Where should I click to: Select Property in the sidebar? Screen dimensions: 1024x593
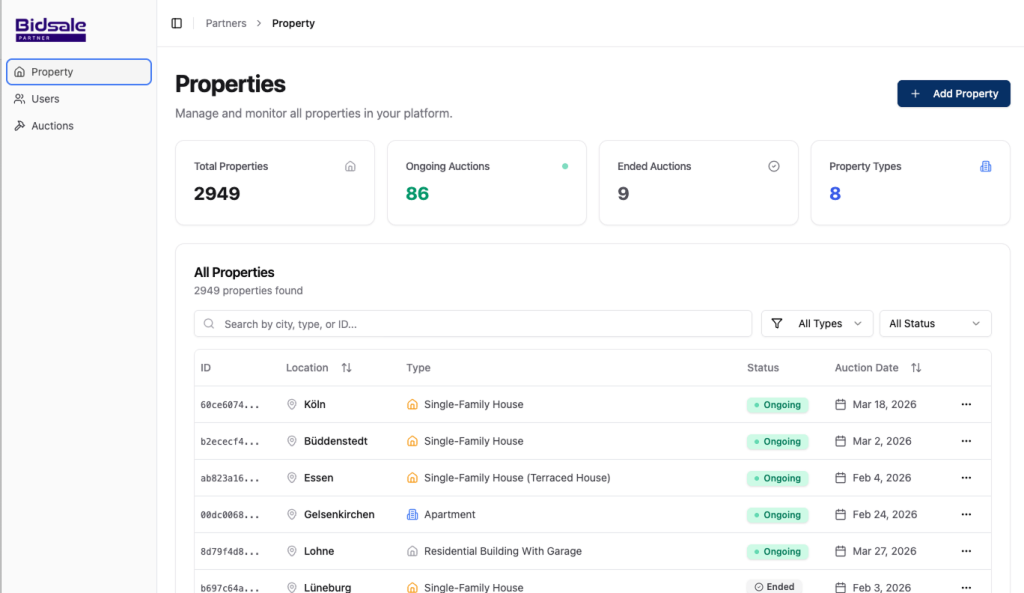tap(52, 72)
